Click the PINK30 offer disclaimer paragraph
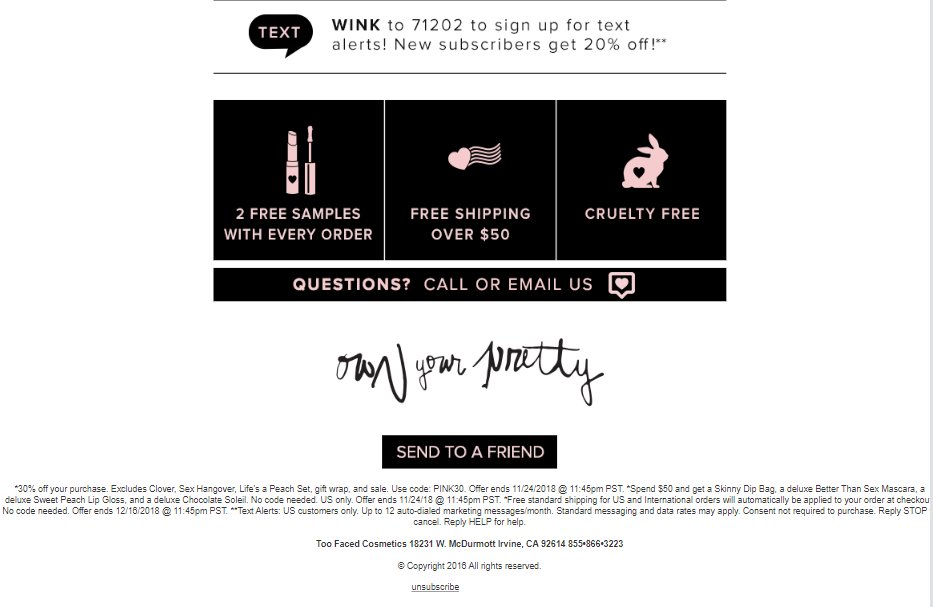This screenshot has width=933, height=607. [466, 505]
